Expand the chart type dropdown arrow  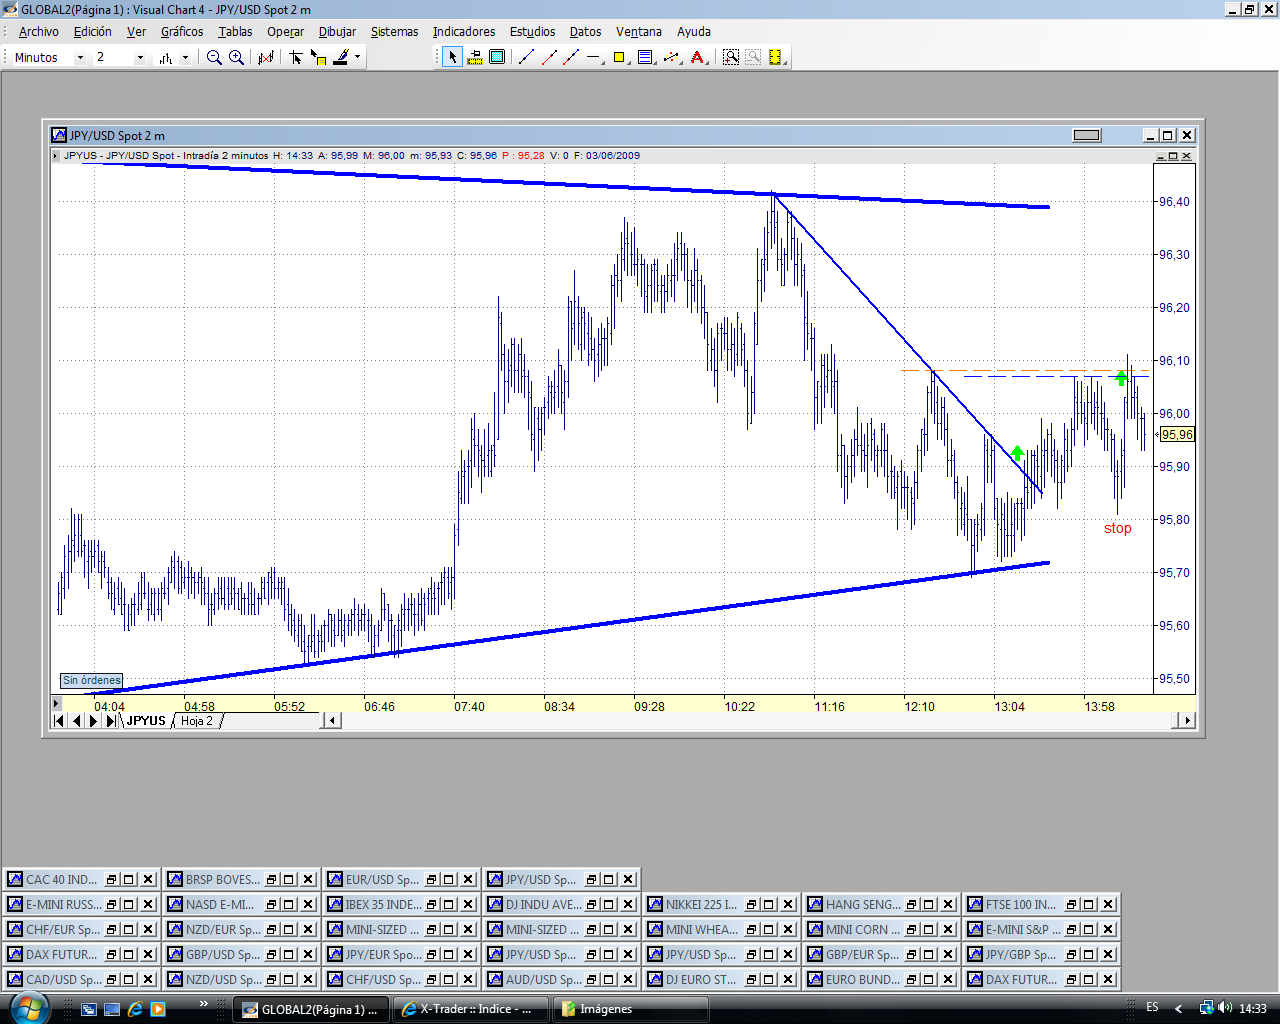(185, 58)
